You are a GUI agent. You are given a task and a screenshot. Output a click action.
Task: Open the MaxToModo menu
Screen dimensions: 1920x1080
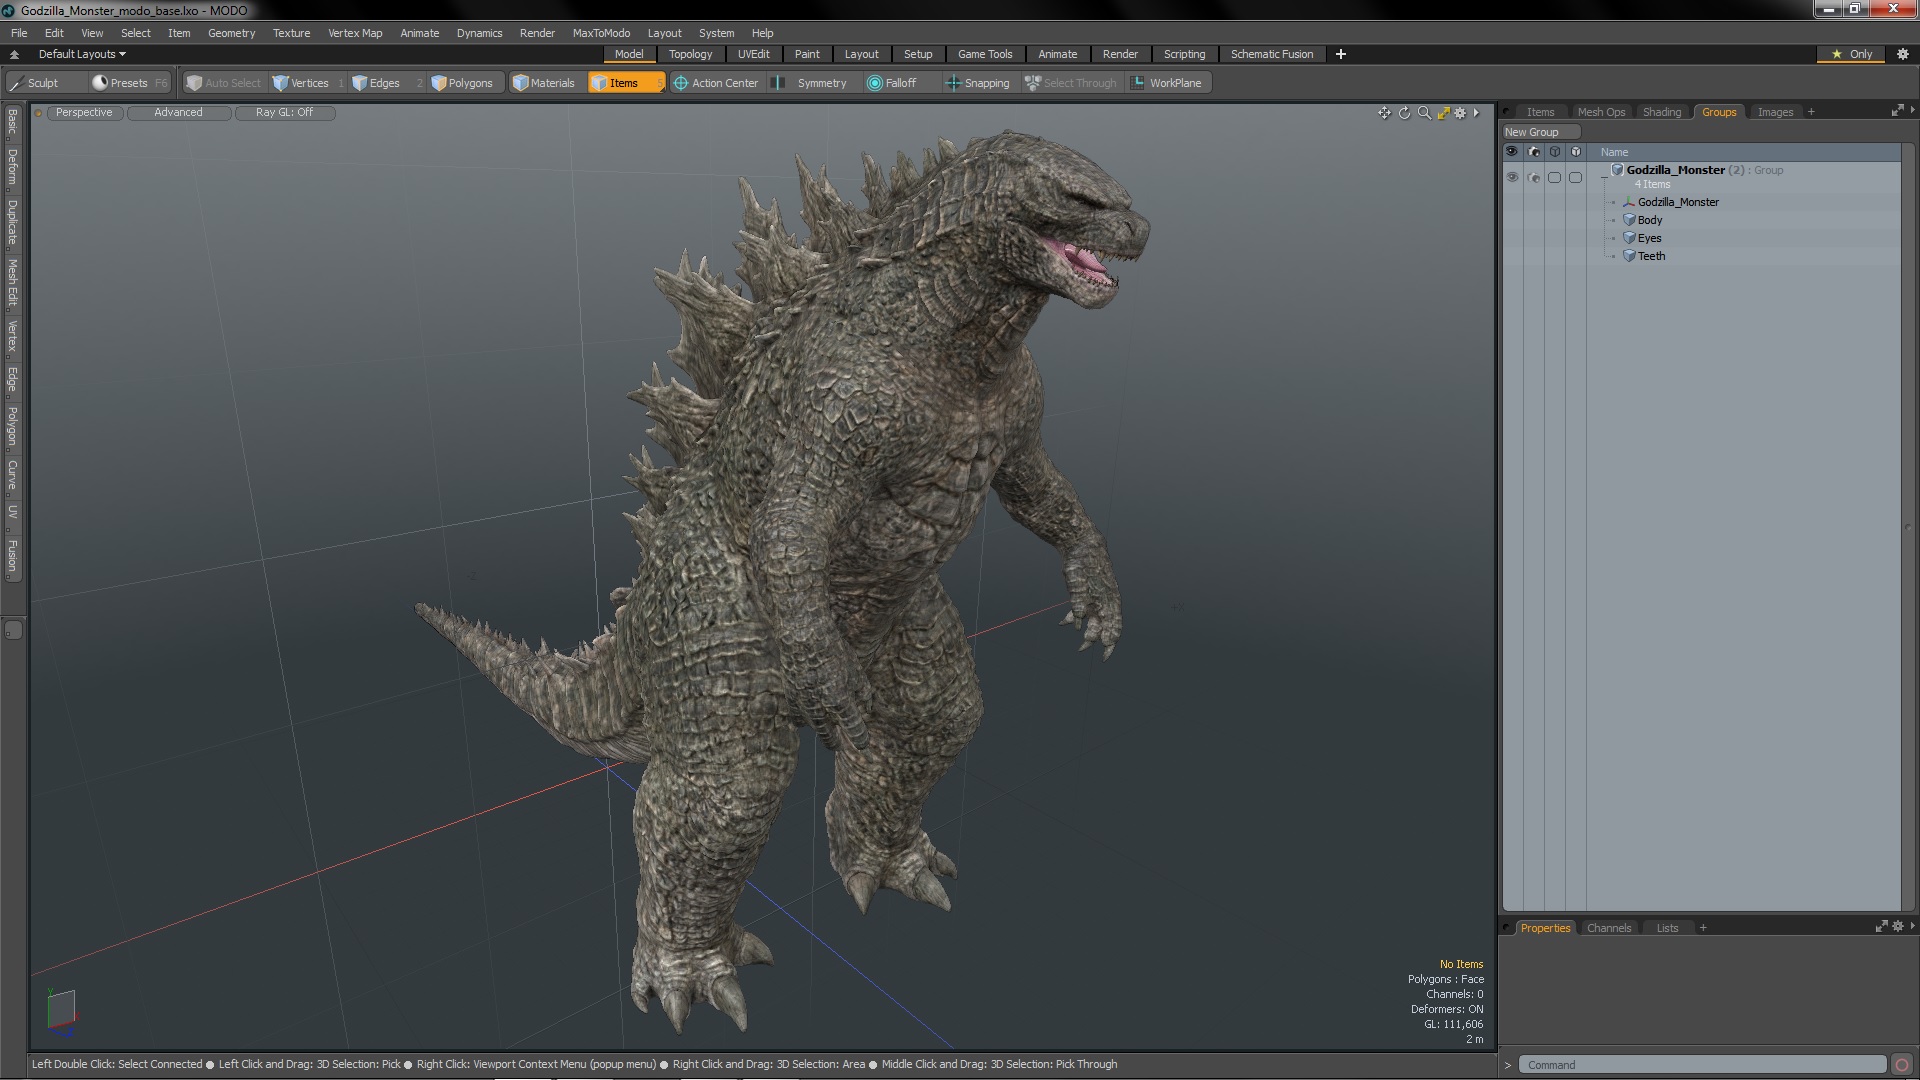point(601,33)
